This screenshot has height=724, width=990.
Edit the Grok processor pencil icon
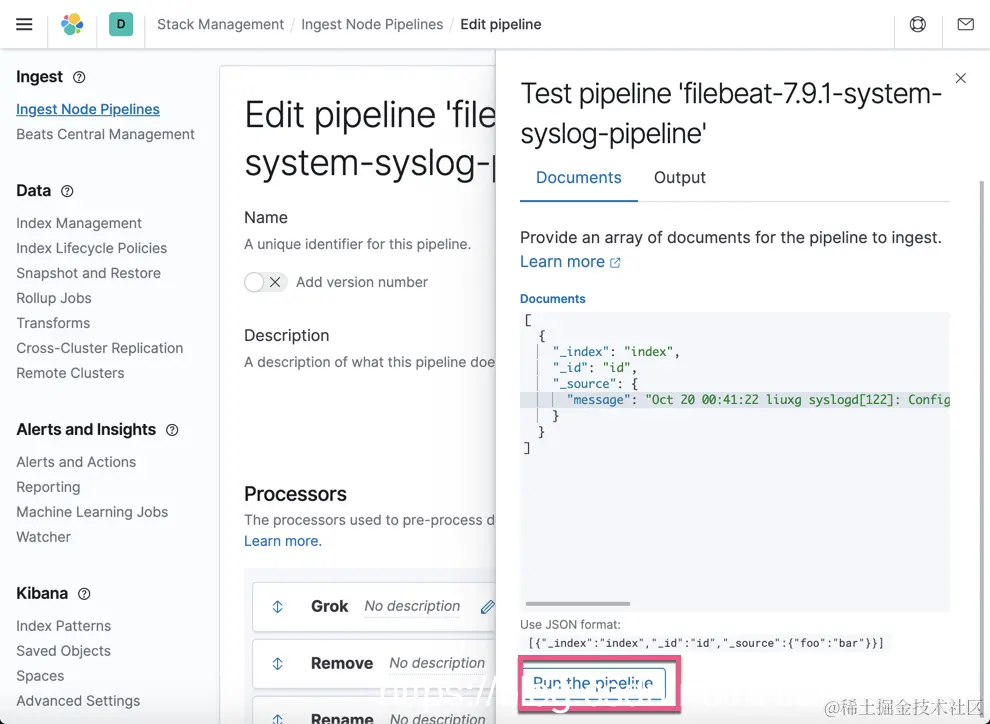487,606
